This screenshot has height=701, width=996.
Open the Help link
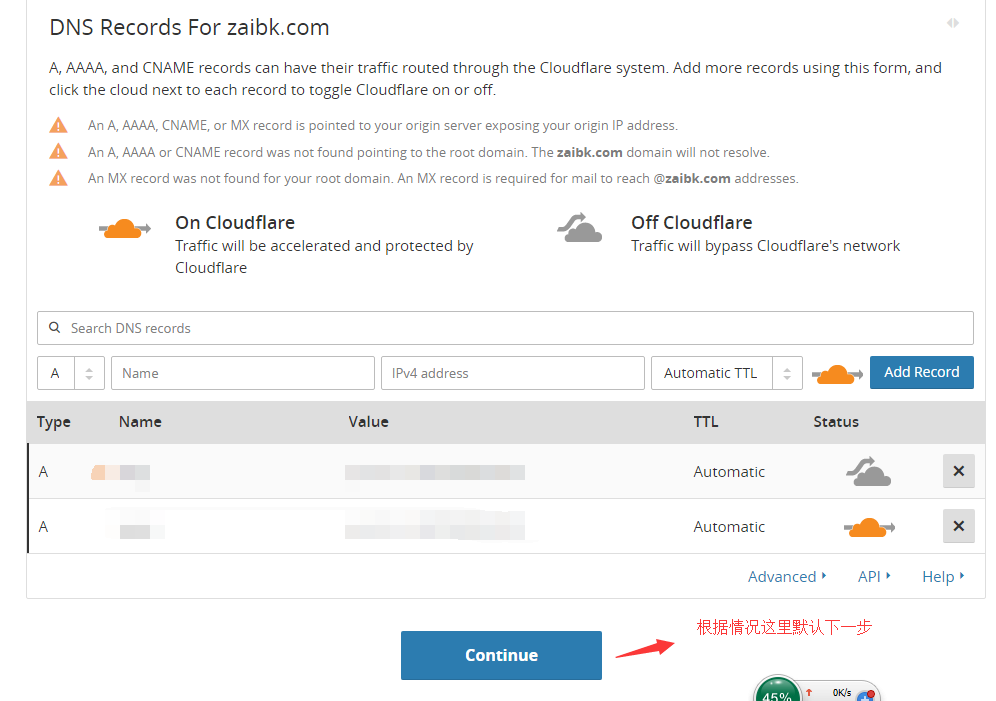tap(943, 577)
